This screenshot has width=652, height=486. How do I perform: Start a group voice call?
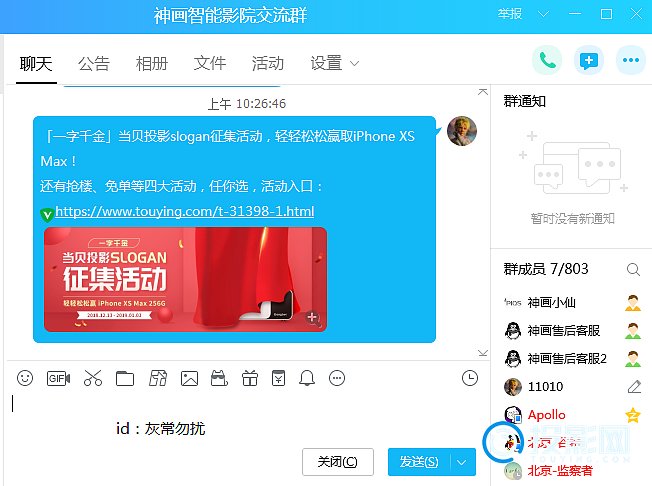(x=547, y=60)
